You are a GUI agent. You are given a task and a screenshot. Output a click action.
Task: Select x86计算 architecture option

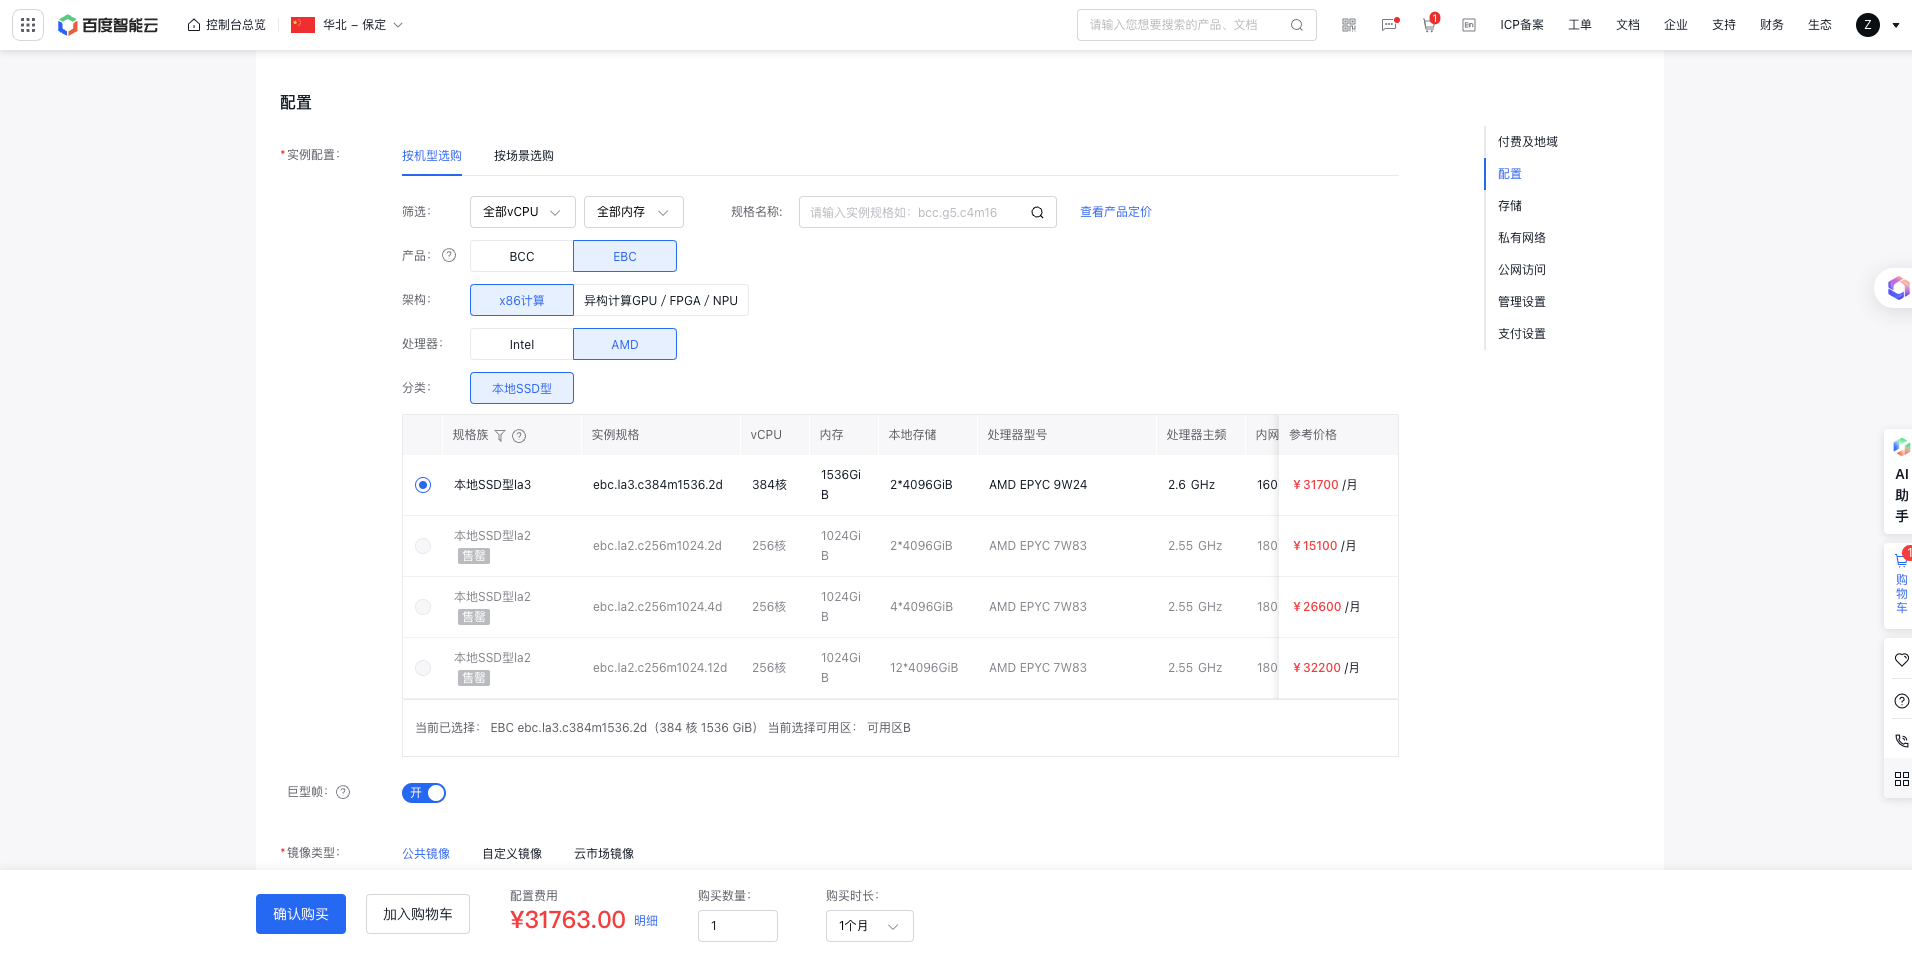pyautogui.click(x=522, y=300)
